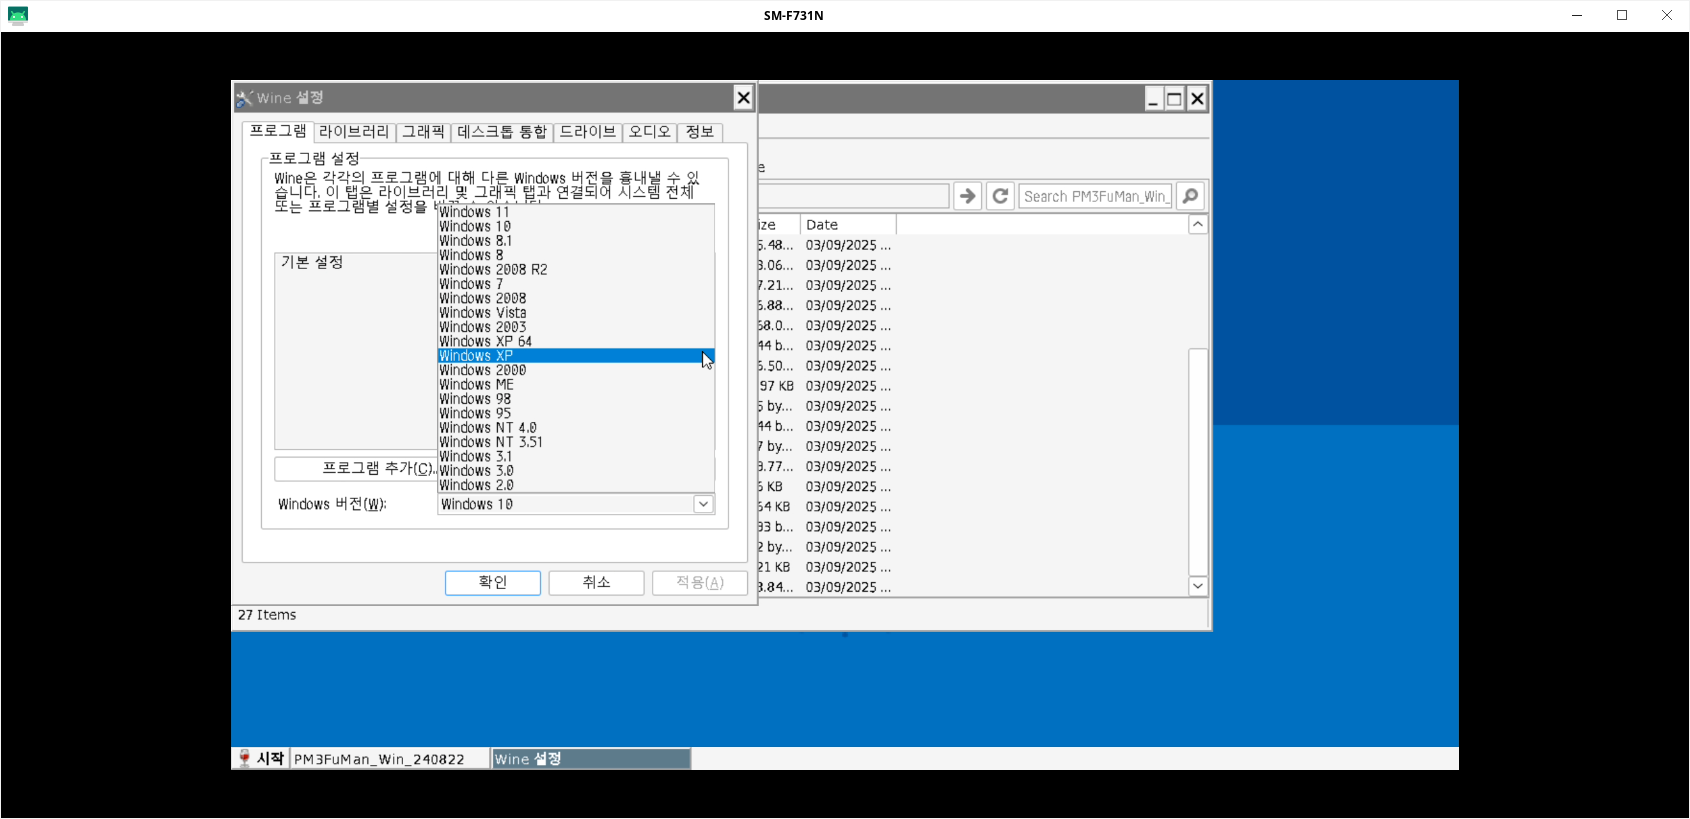
Task: Open the 드라이브 tab
Action: point(588,132)
